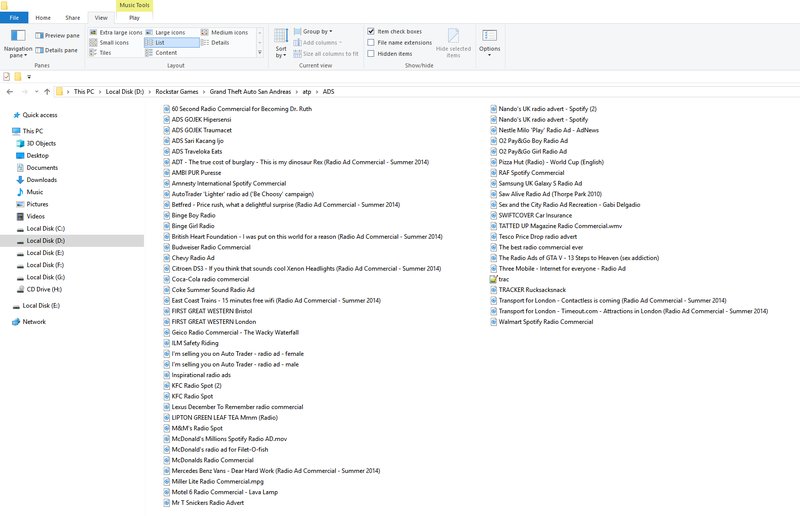Toggle the Preview pane

(57, 35)
